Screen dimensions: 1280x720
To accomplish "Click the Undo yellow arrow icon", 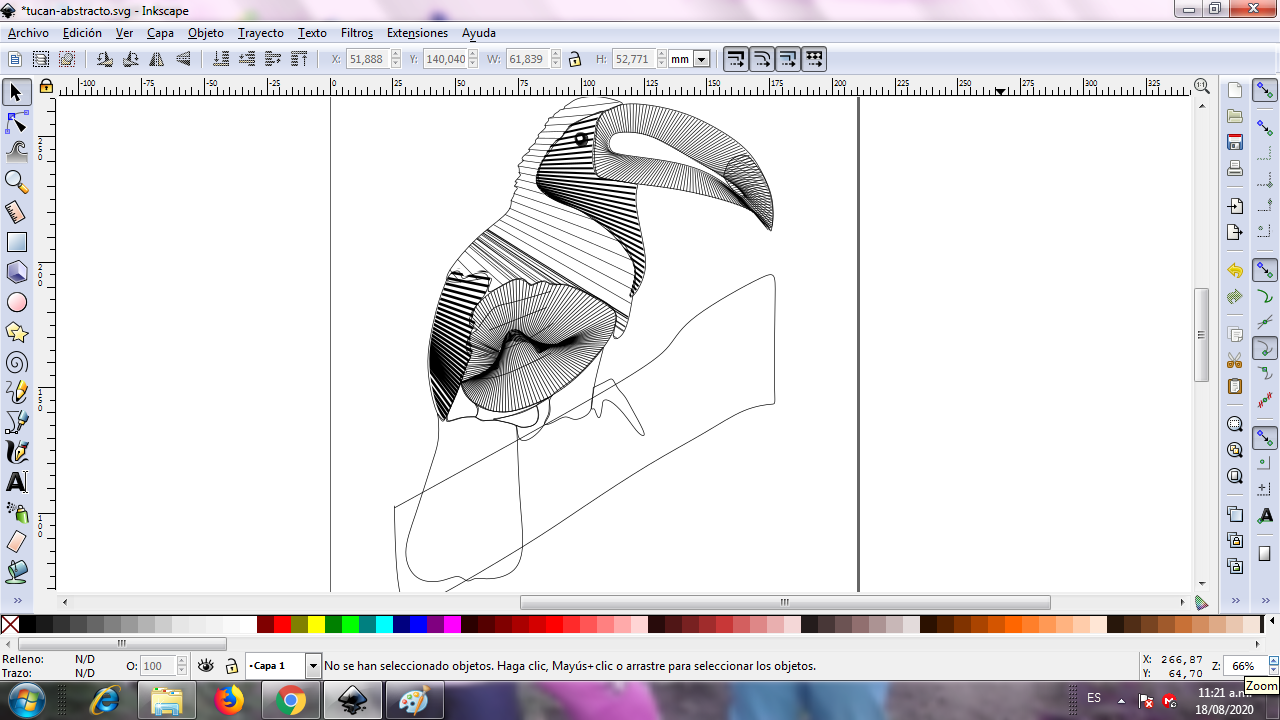I will [x=1235, y=271].
